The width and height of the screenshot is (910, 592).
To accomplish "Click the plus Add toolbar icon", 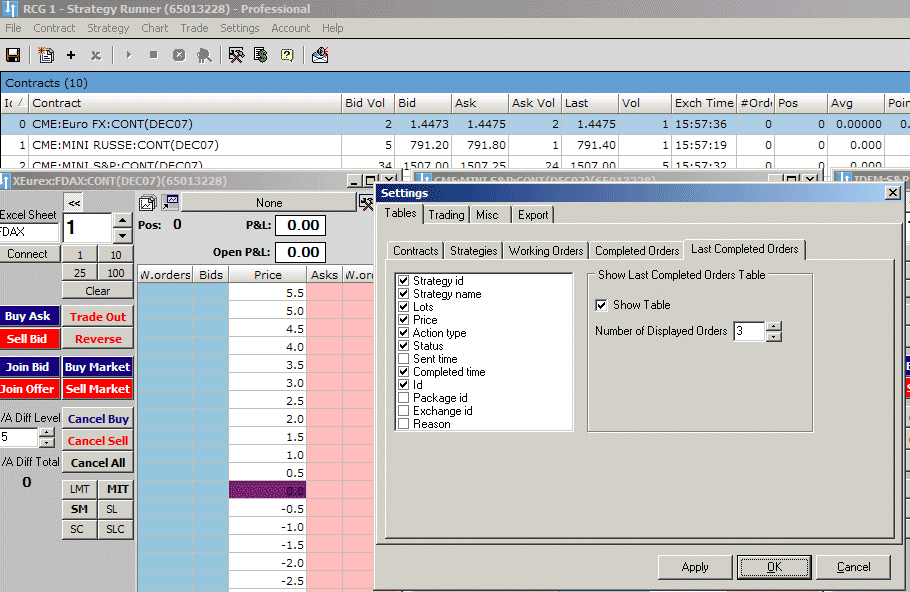I will [71, 55].
